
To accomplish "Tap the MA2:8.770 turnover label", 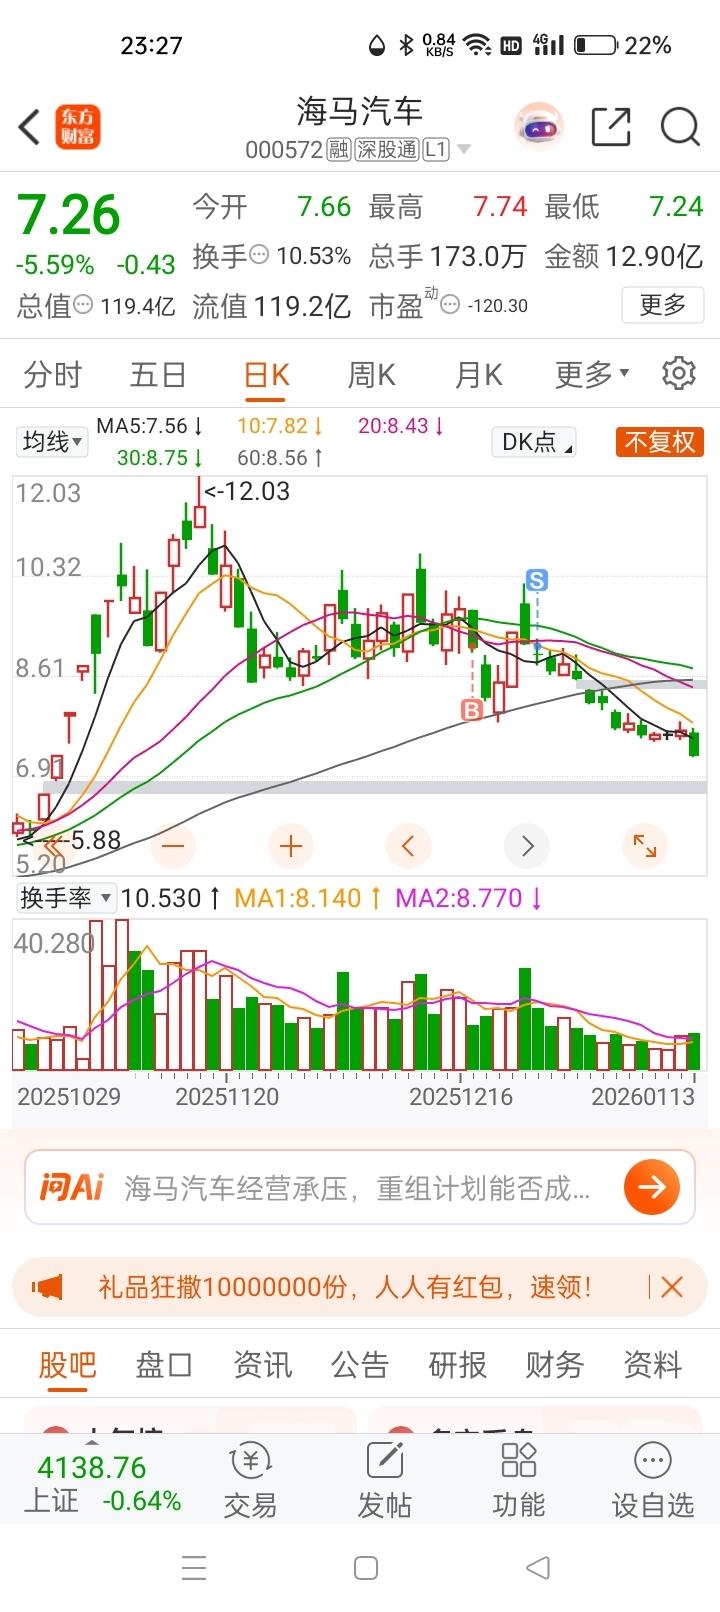I will (469, 898).
